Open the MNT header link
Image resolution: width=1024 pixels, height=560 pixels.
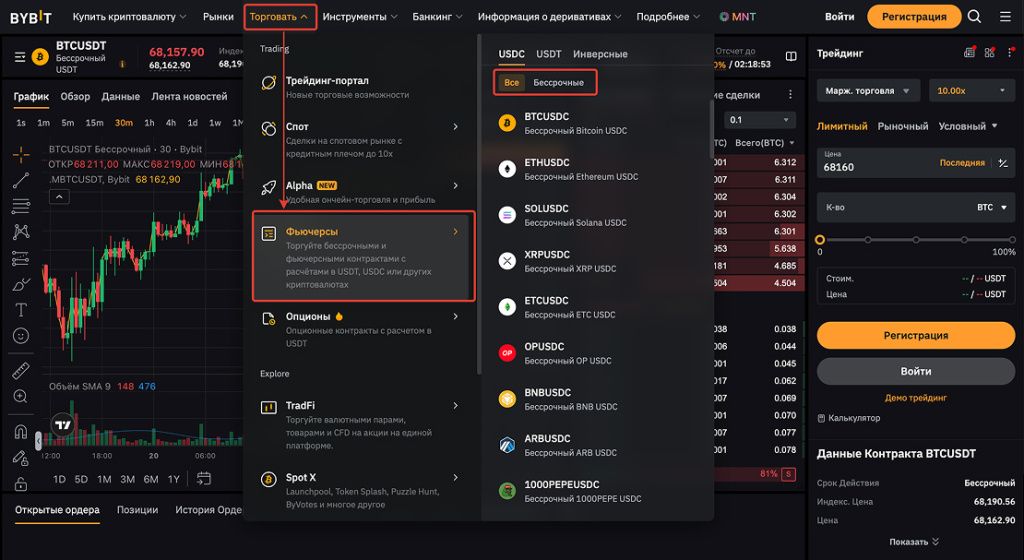[x=737, y=16]
